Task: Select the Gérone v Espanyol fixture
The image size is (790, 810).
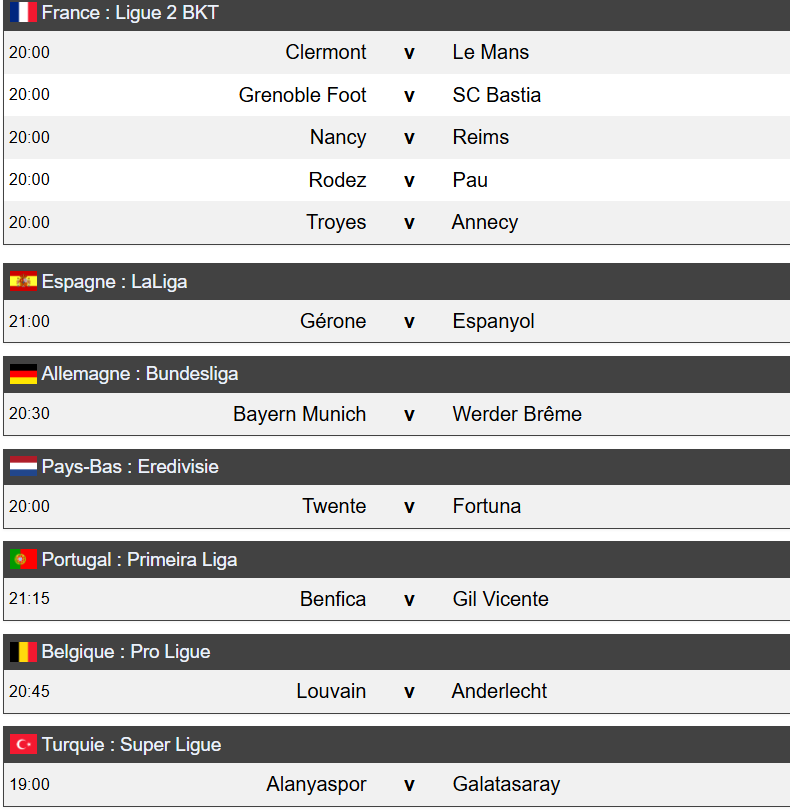Action: [x=408, y=321]
